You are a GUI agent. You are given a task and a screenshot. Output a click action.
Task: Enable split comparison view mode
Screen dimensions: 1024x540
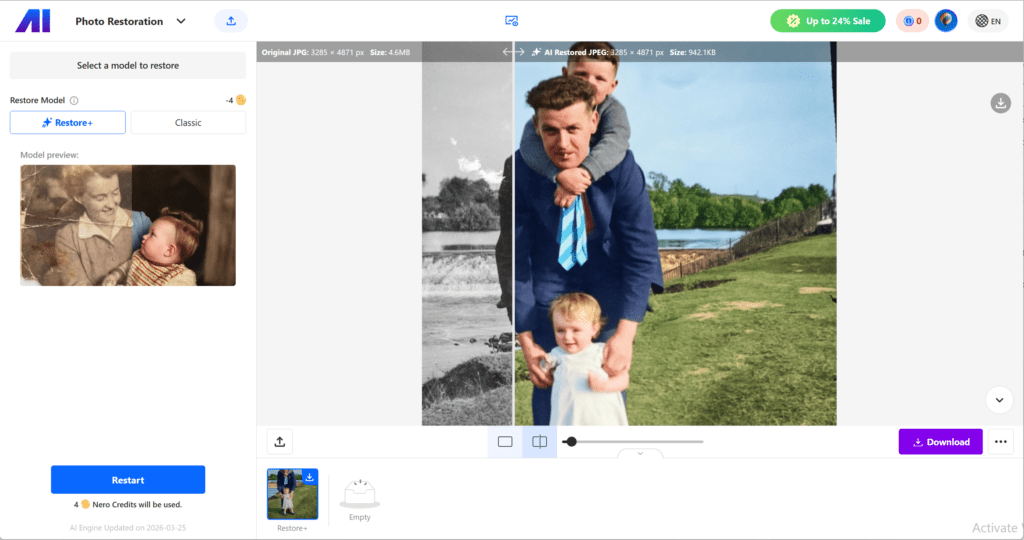(539, 442)
